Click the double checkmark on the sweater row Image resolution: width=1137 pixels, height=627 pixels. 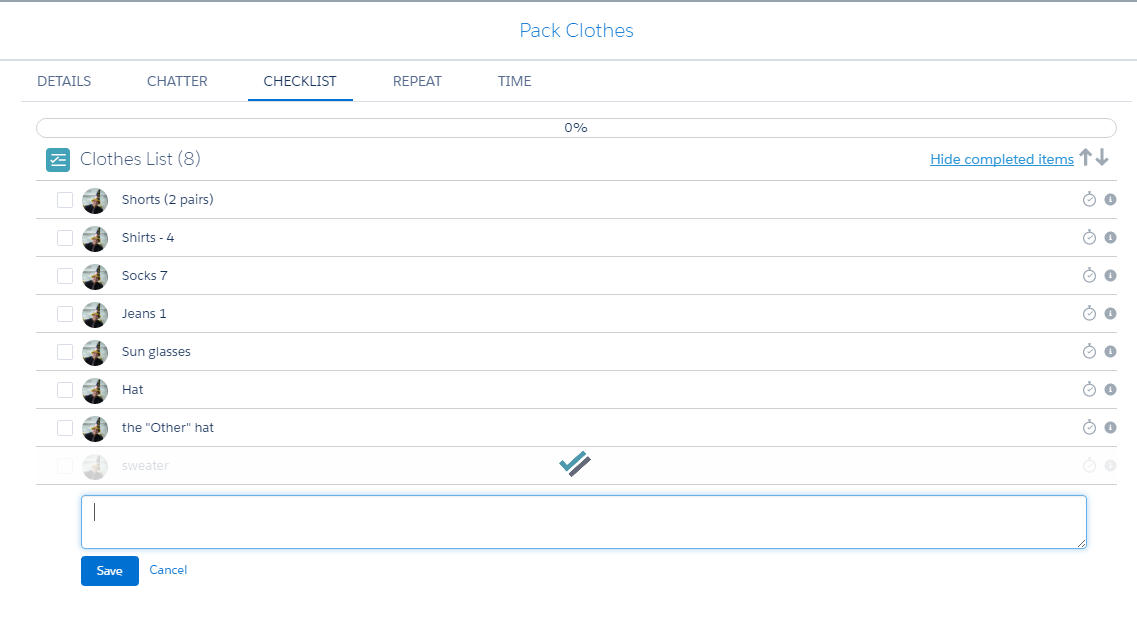(576, 463)
